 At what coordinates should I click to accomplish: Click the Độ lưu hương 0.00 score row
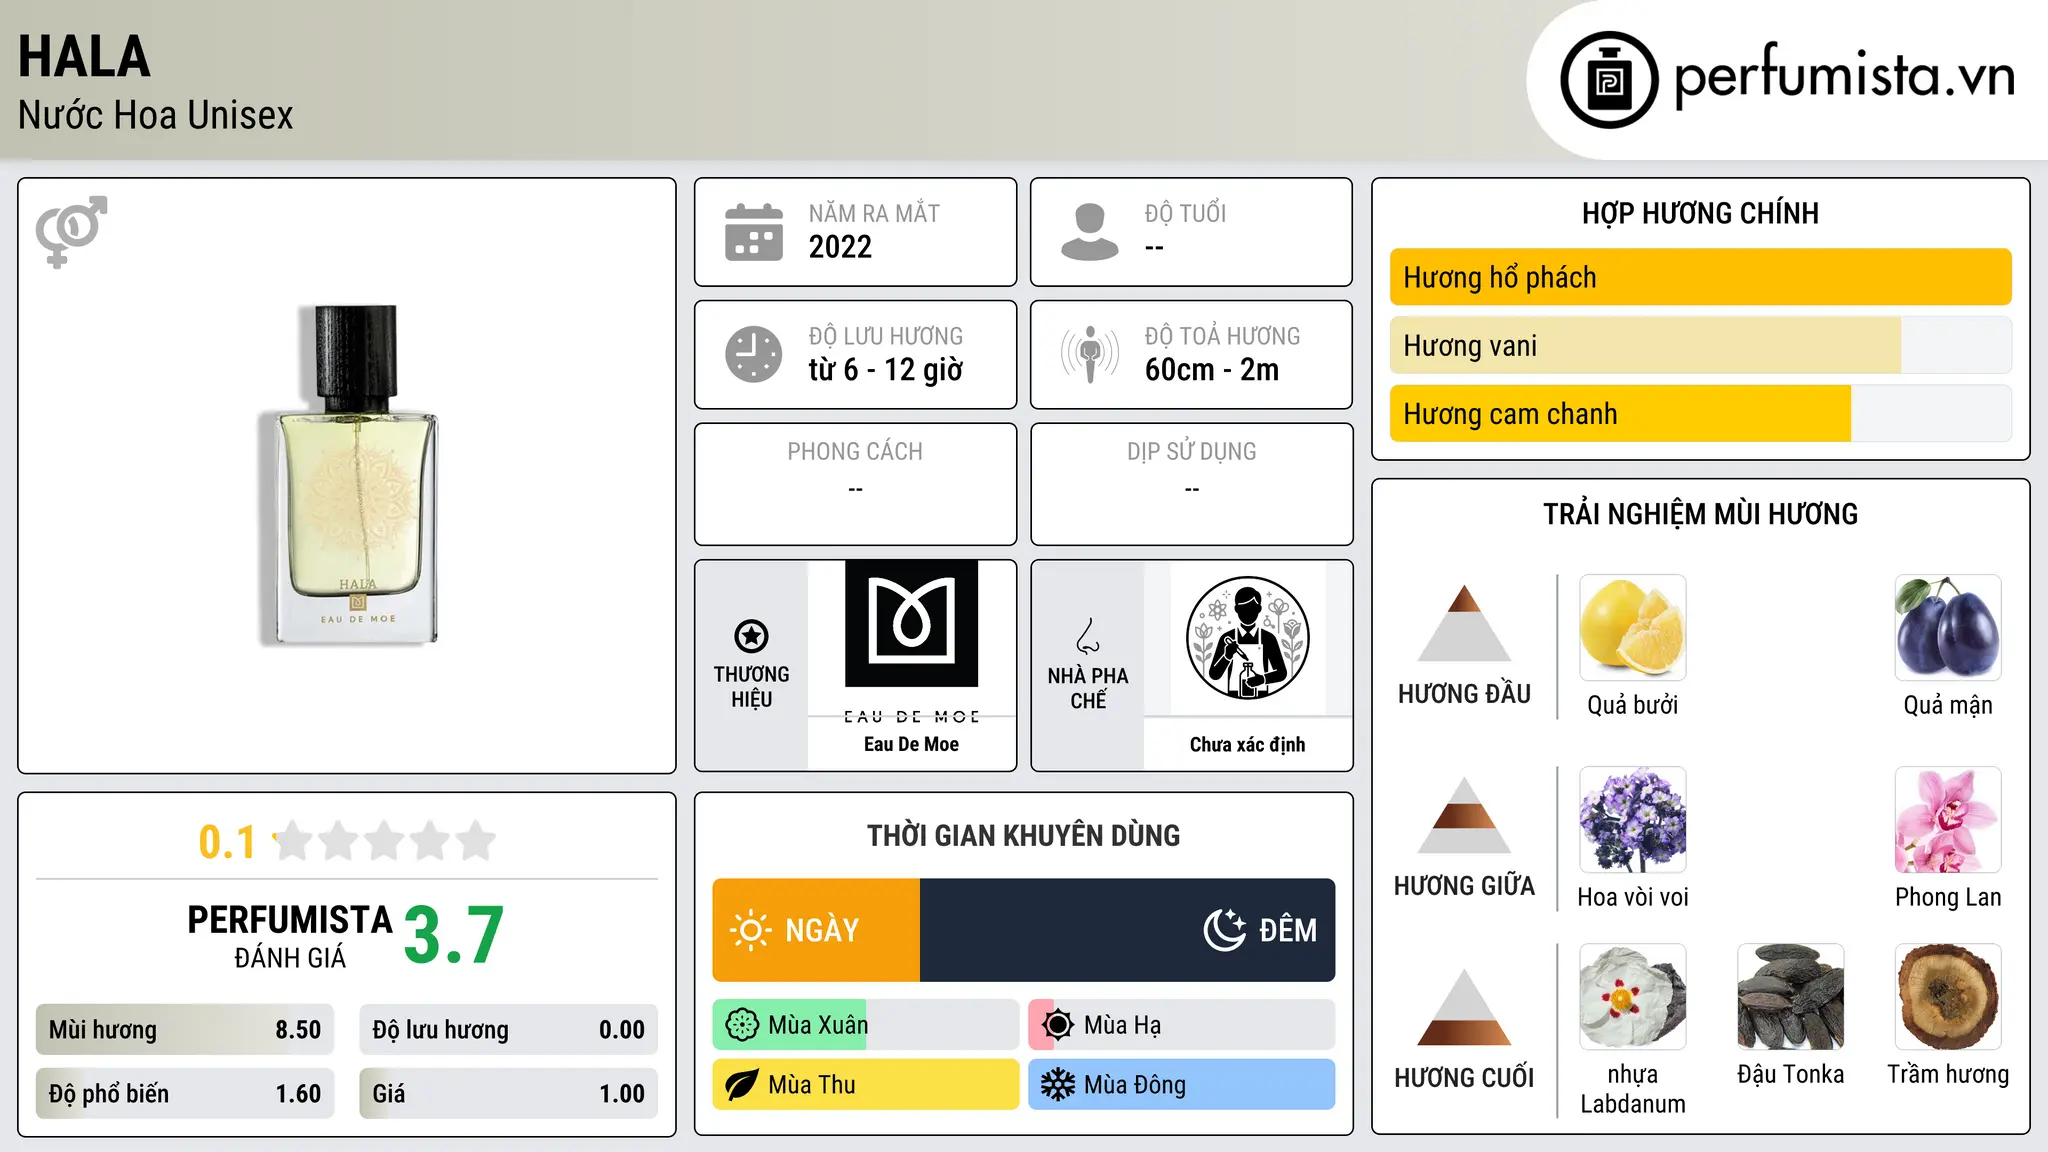(508, 1030)
